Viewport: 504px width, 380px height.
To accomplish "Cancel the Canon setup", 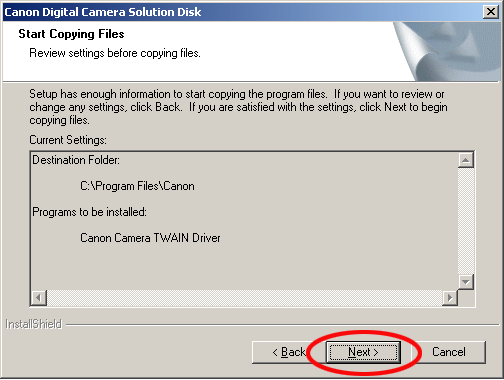I will 449,352.
